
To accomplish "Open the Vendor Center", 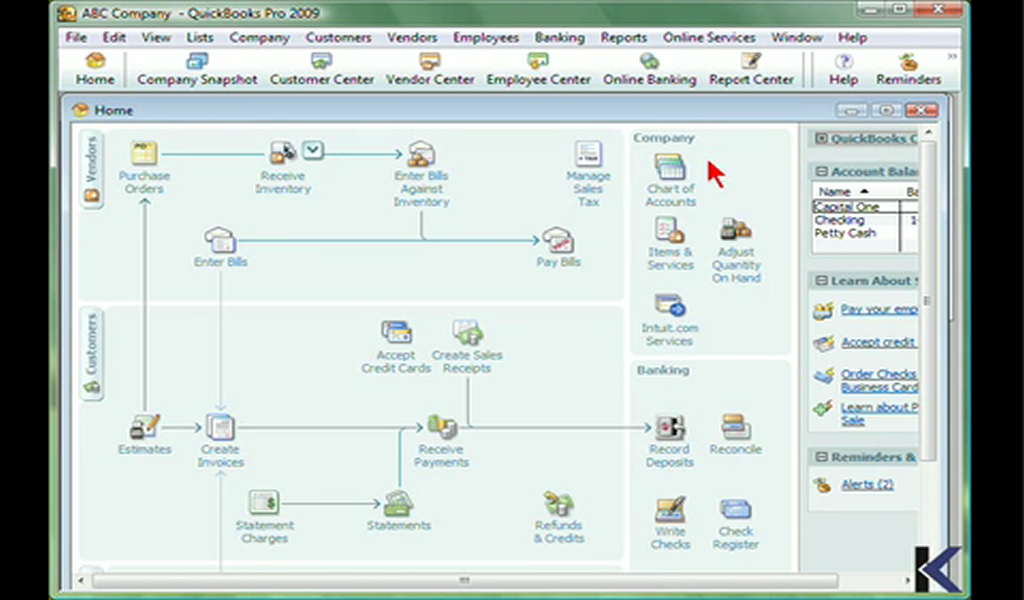I will coord(430,70).
